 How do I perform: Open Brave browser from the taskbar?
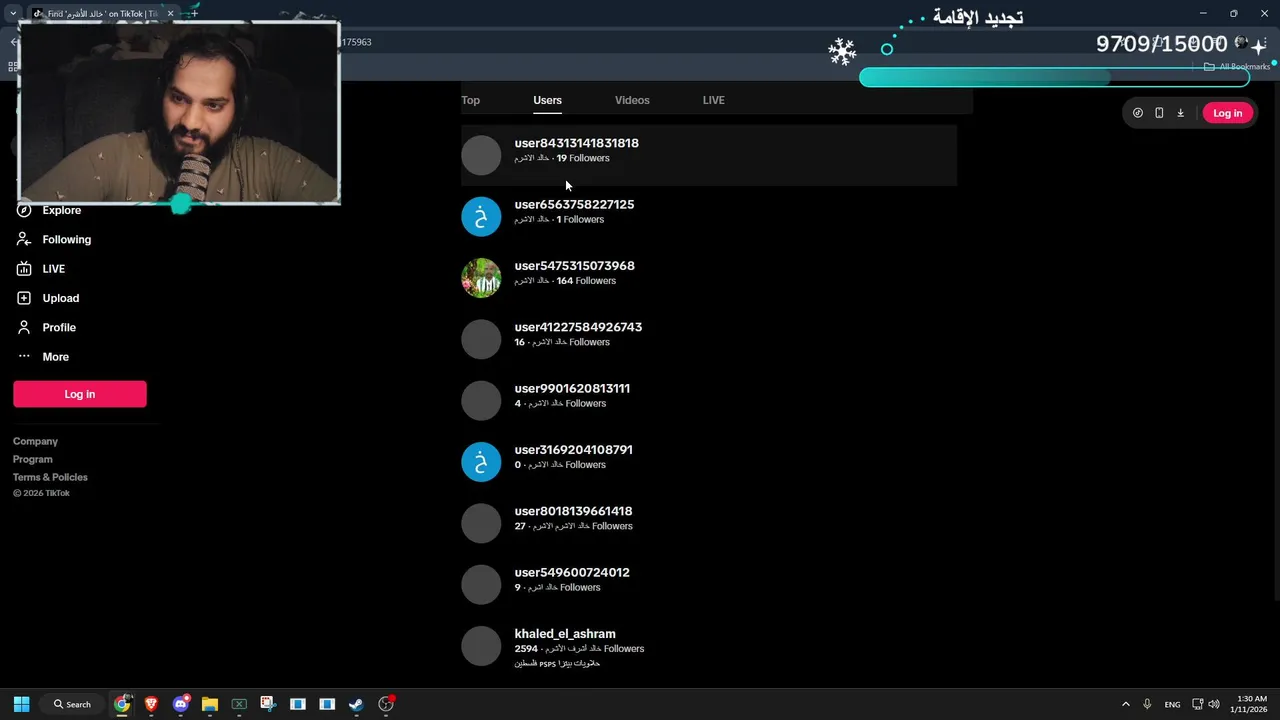(x=151, y=704)
